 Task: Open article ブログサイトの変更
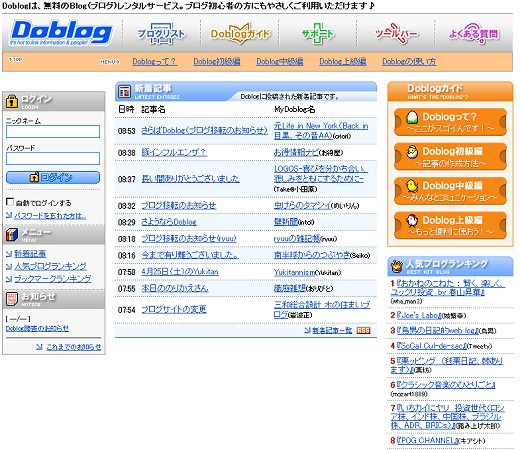point(174,310)
